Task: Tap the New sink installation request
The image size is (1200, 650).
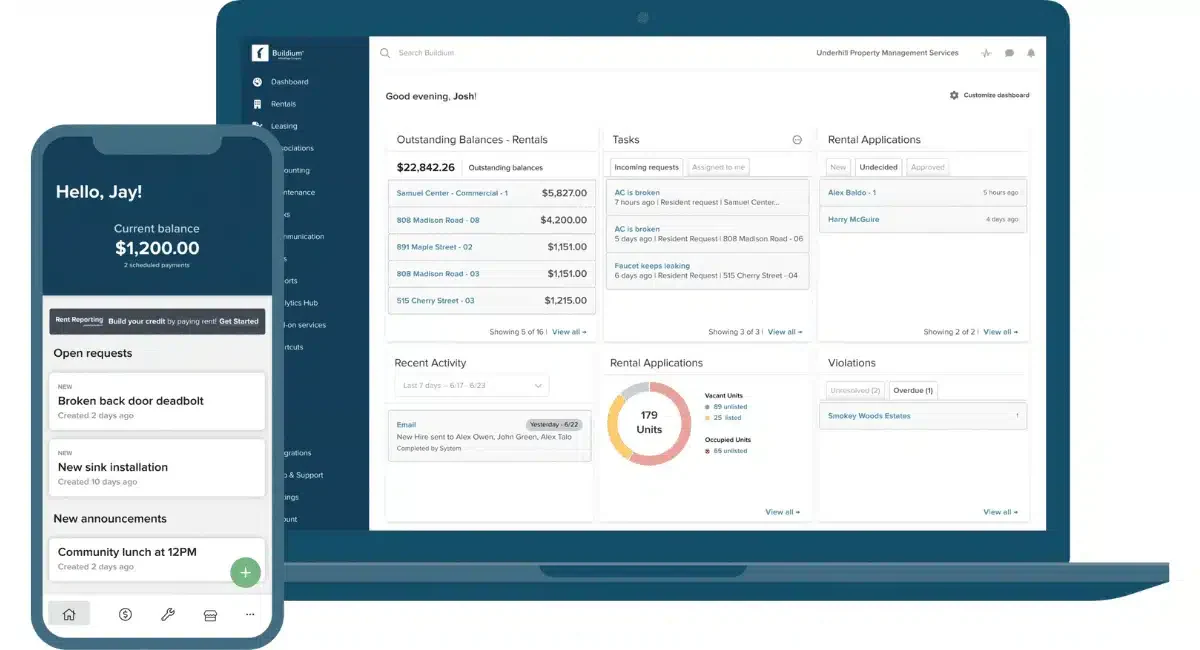Action: click(157, 468)
